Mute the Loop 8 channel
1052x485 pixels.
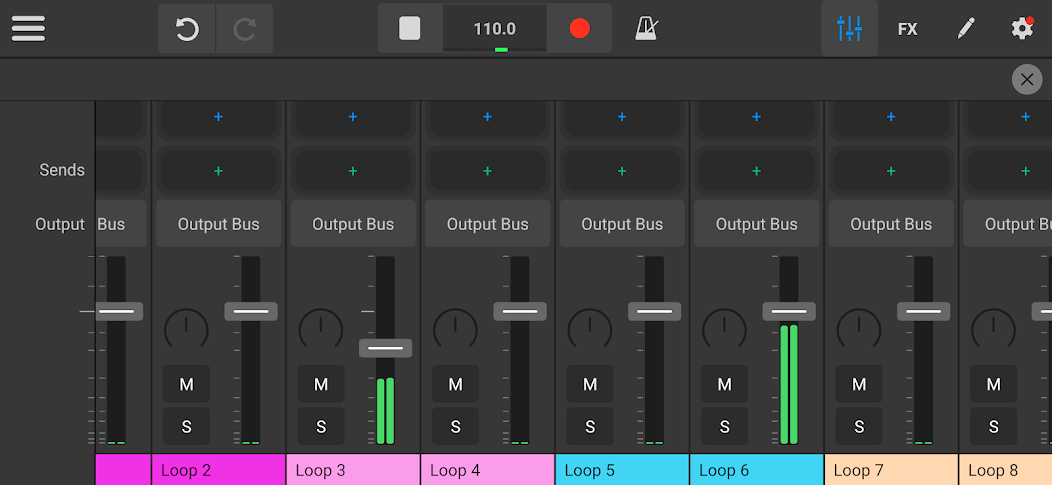point(994,384)
